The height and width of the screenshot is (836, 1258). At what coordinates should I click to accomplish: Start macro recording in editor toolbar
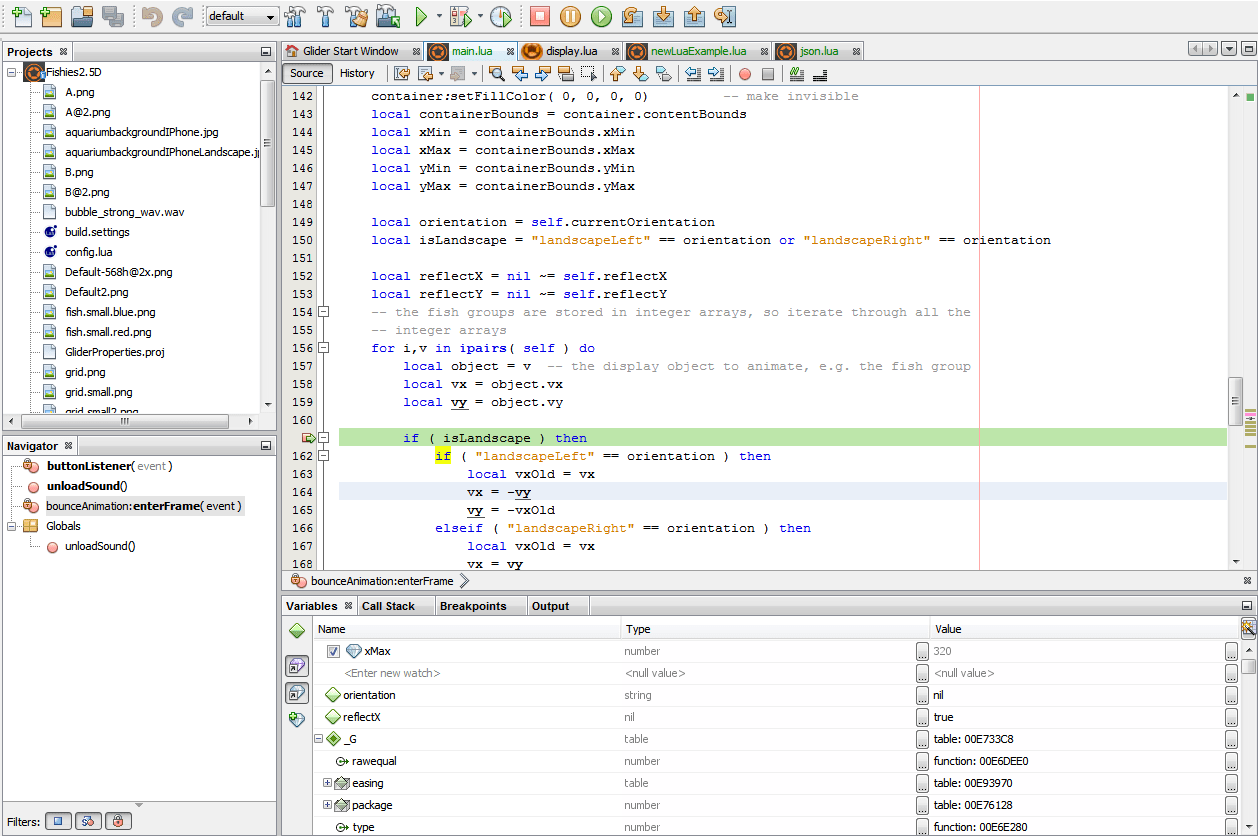(745, 73)
